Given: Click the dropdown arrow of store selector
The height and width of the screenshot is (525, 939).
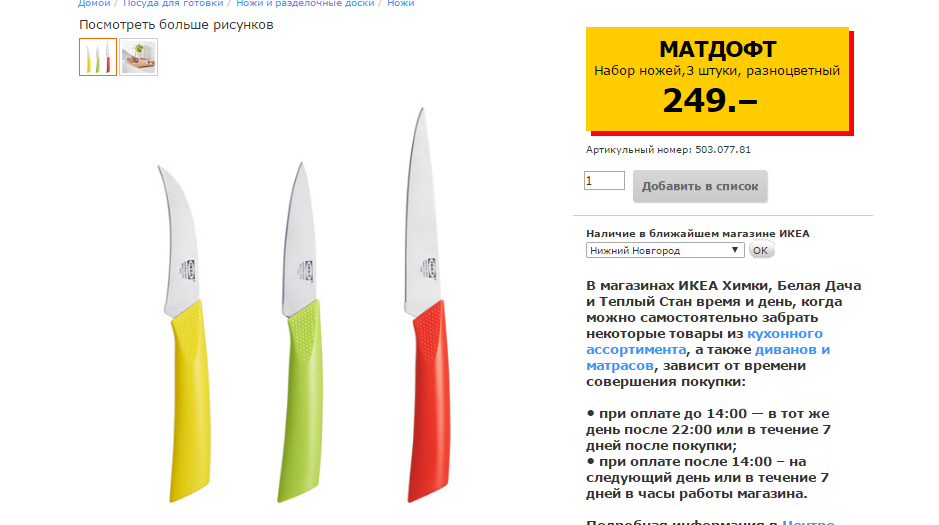Looking at the screenshot, I should pyautogui.click(x=735, y=250).
